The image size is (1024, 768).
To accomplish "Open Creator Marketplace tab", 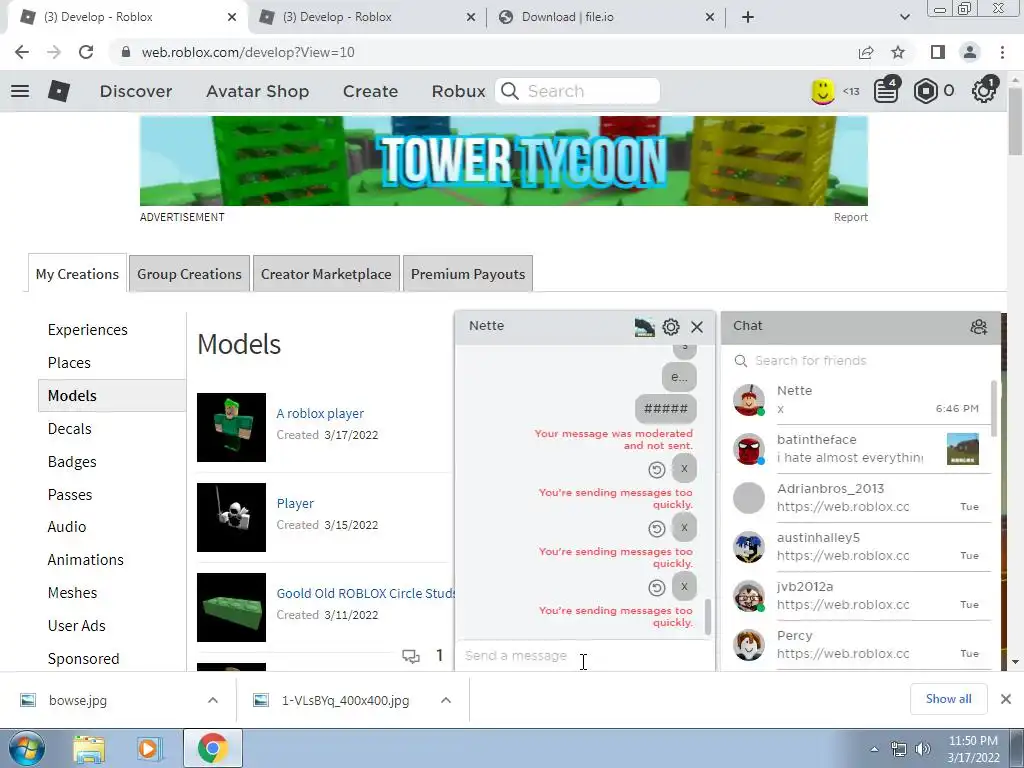I will (x=326, y=274).
